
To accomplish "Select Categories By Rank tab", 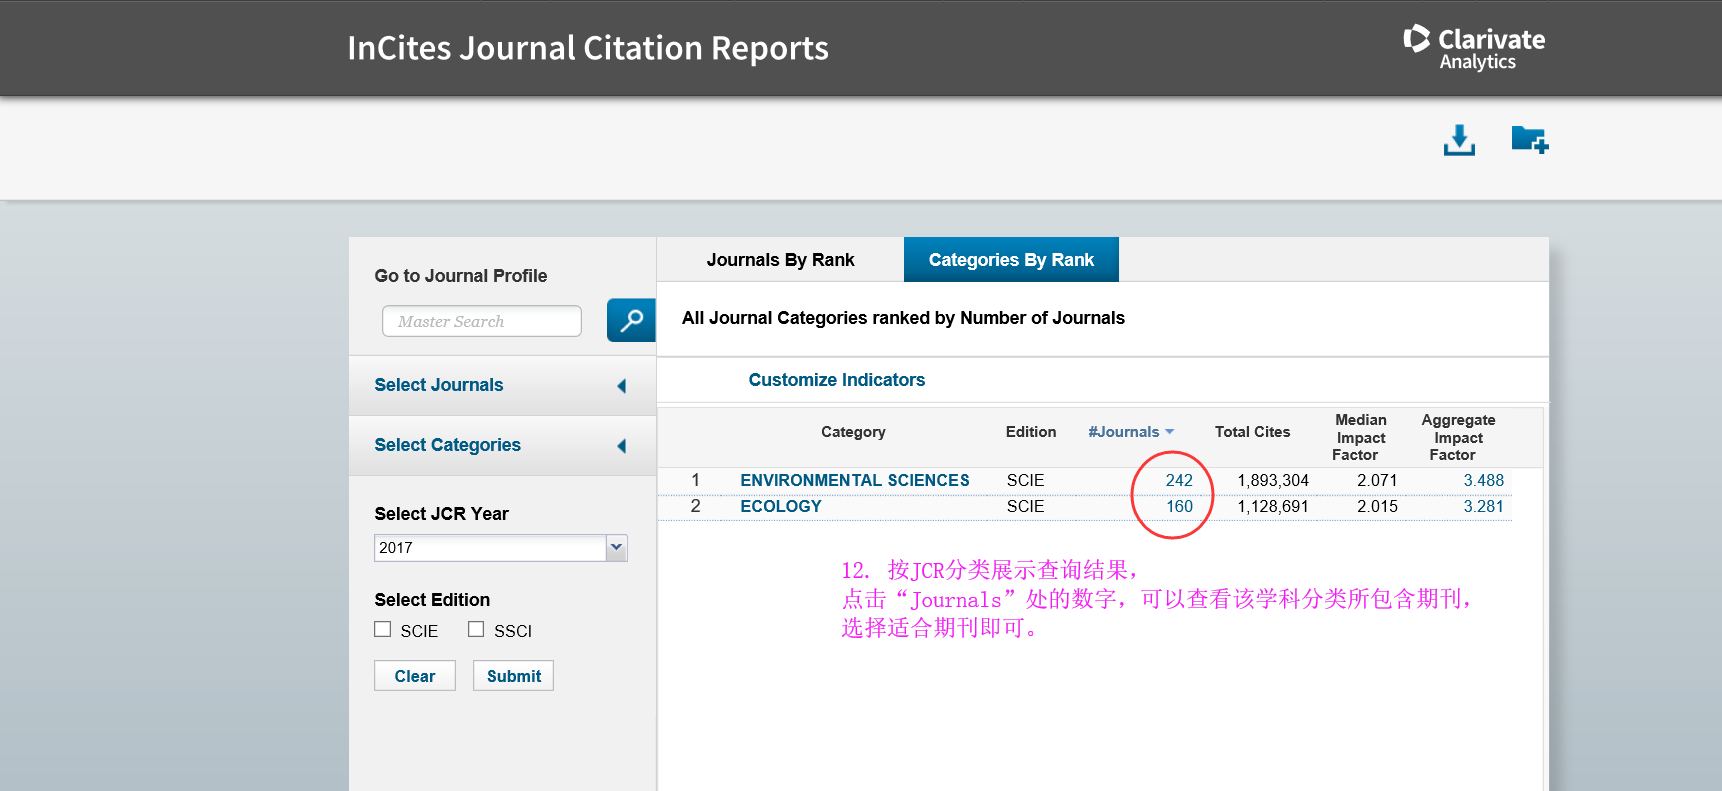I will pyautogui.click(x=1011, y=260).
